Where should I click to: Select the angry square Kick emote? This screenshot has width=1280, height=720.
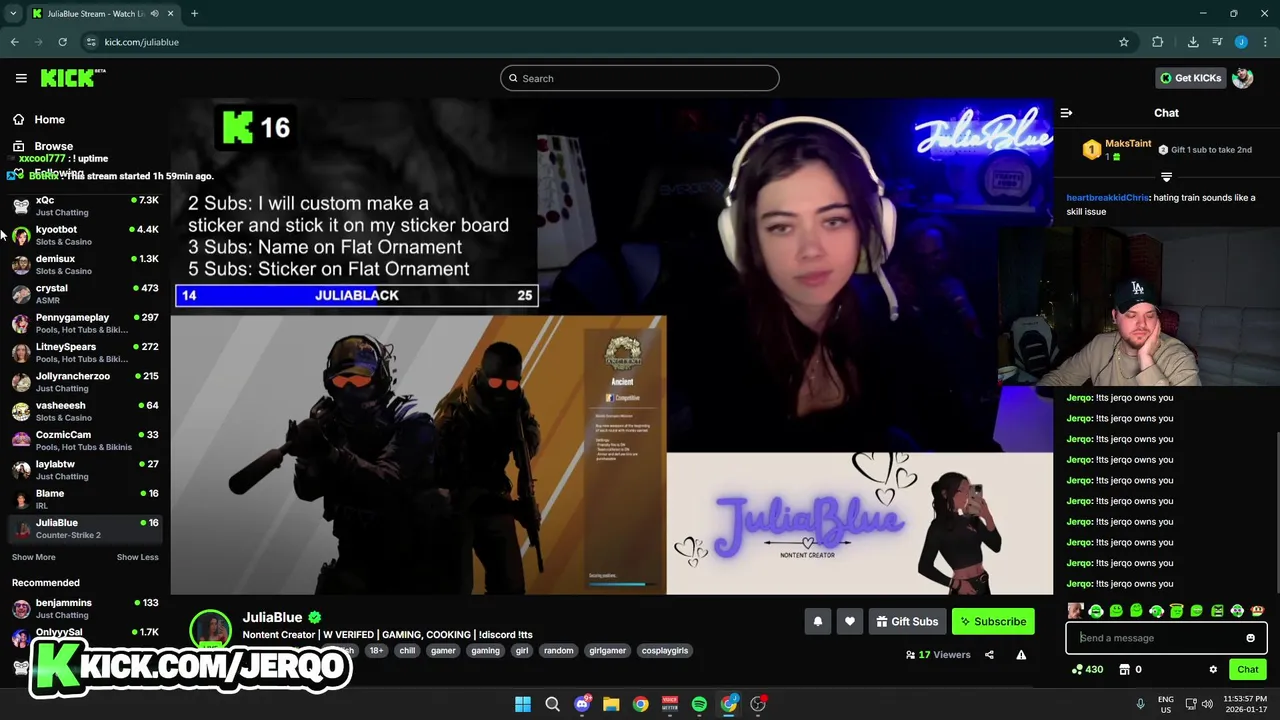pos(1217,611)
